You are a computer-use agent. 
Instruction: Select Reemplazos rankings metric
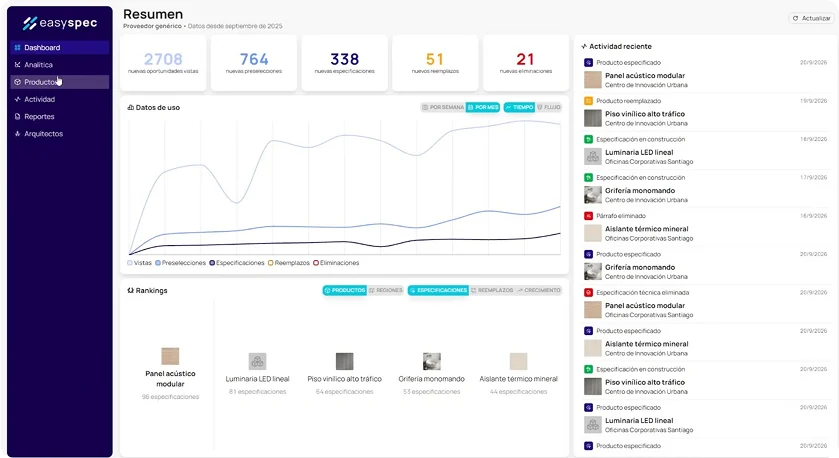coord(492,291)
